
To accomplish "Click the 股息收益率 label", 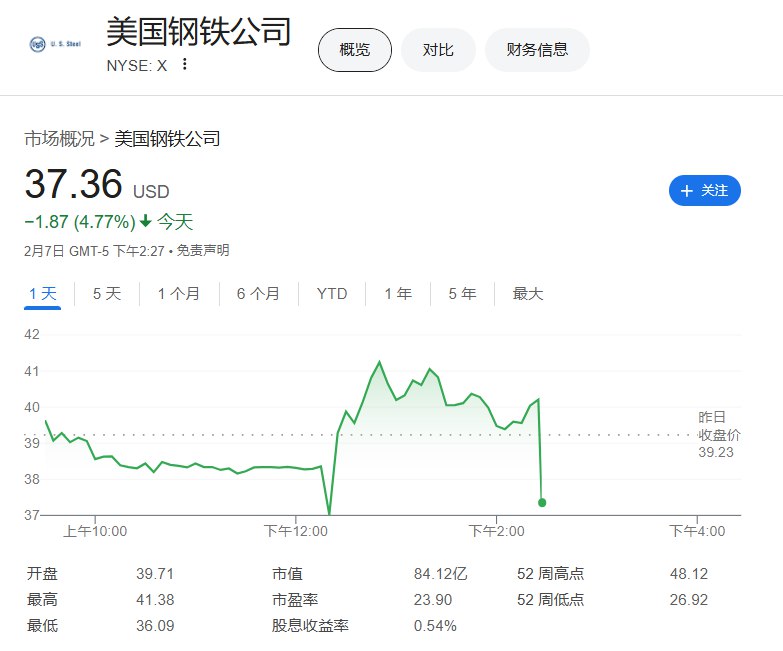I will (x=310, y=626).
